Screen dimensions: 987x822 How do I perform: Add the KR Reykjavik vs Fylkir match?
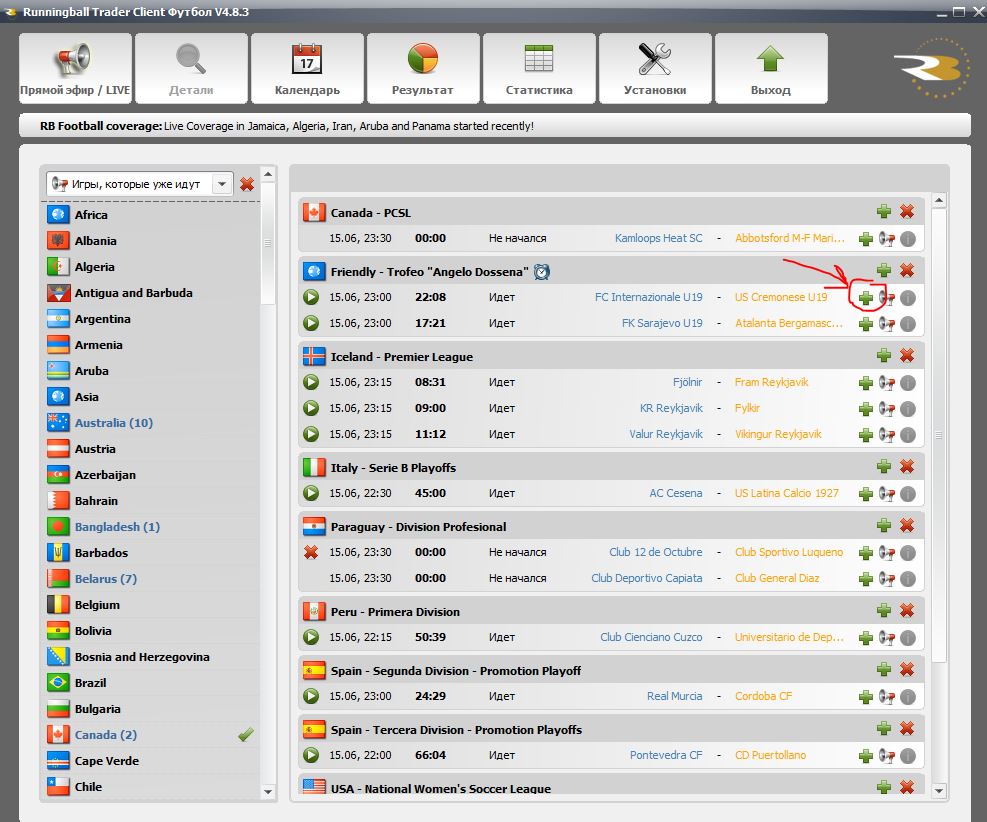click(866, 408)
